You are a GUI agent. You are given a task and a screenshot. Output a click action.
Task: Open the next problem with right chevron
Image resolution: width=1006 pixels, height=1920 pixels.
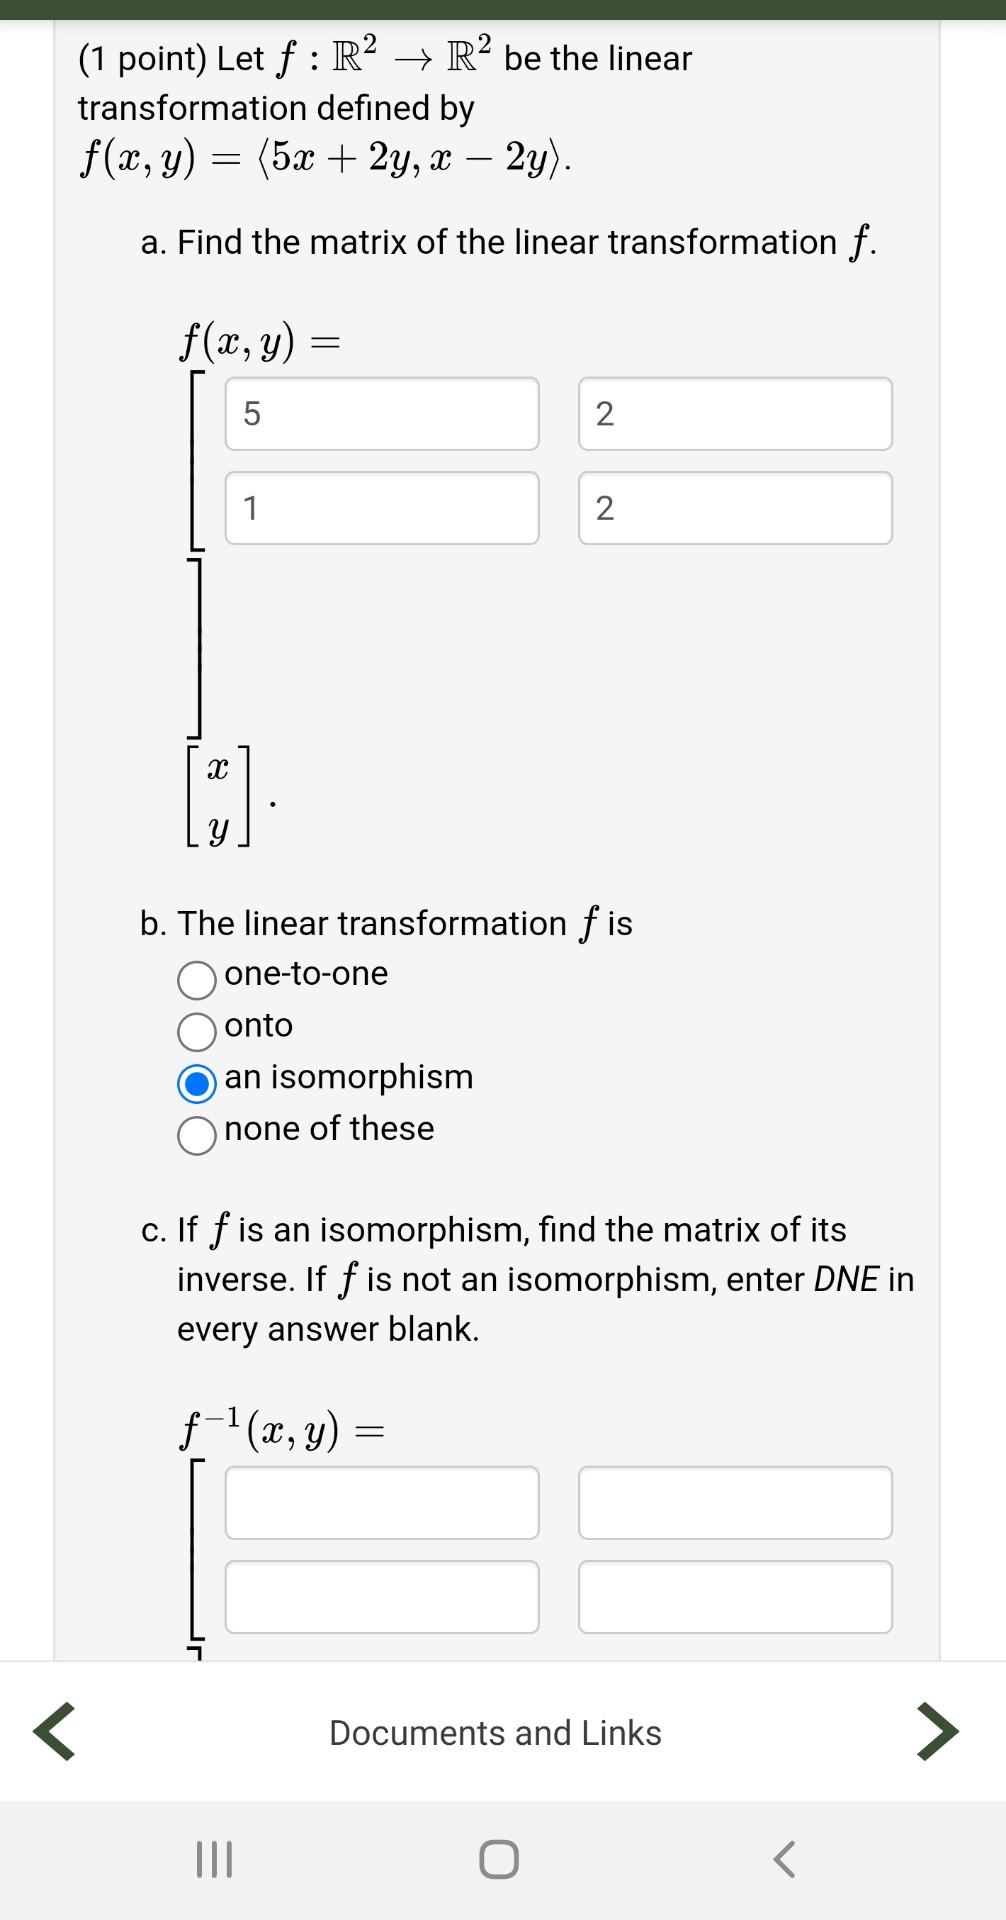[936, 1733]
